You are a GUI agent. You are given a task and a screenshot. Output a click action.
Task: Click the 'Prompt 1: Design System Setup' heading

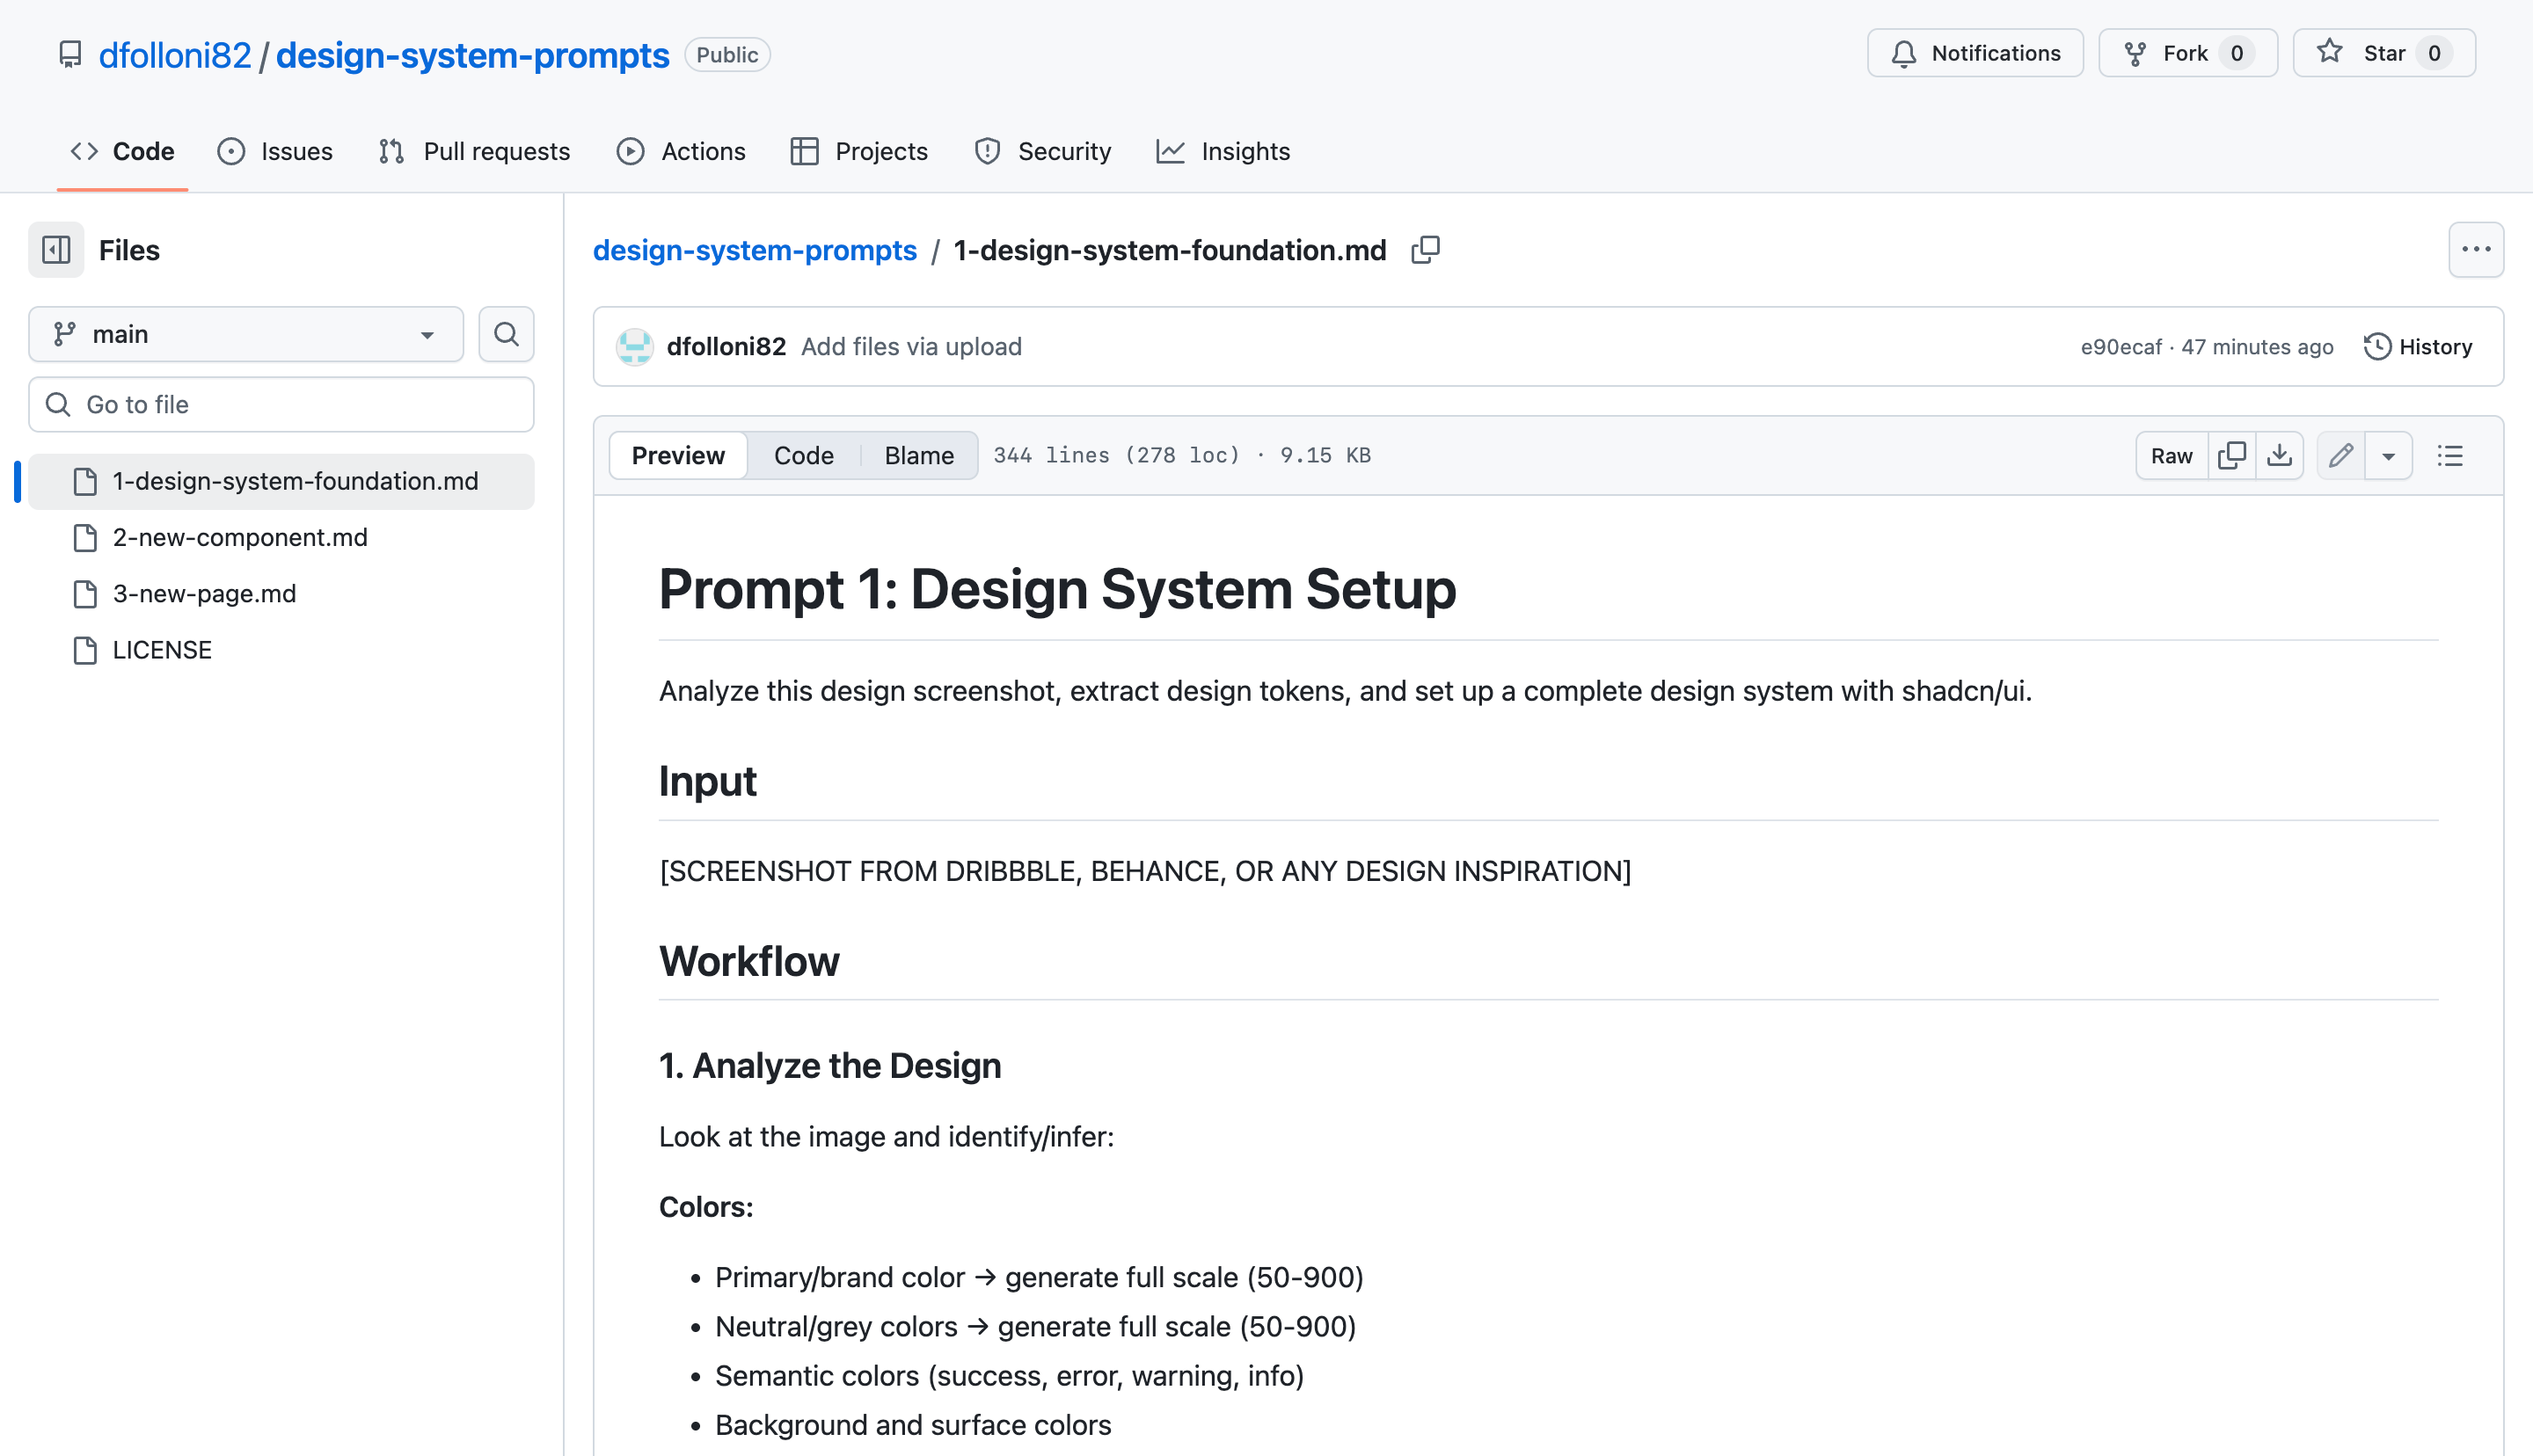click(1057, 589)
